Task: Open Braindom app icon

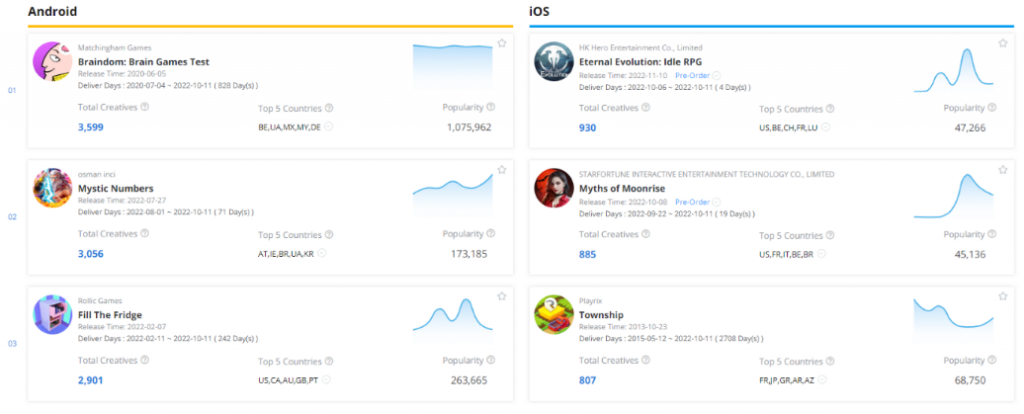Action: (x=52, y=61)
